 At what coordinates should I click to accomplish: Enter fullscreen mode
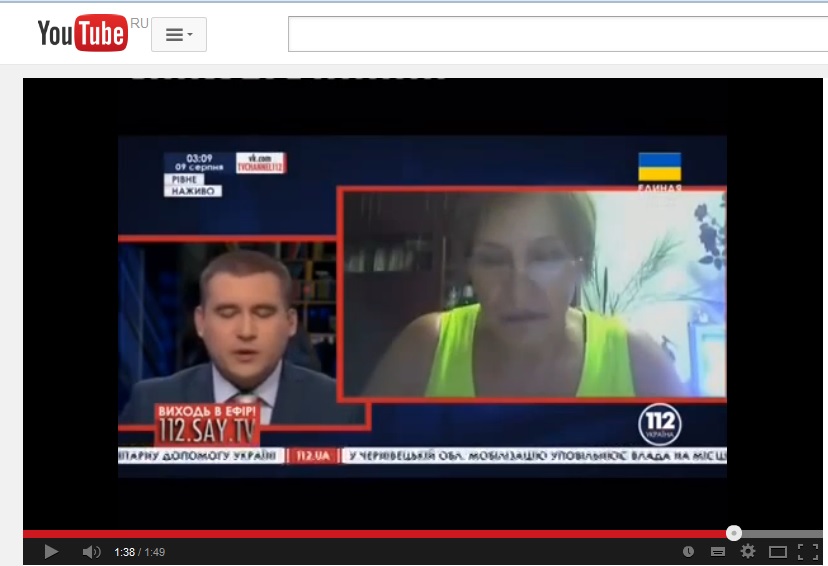click(807, 551)
